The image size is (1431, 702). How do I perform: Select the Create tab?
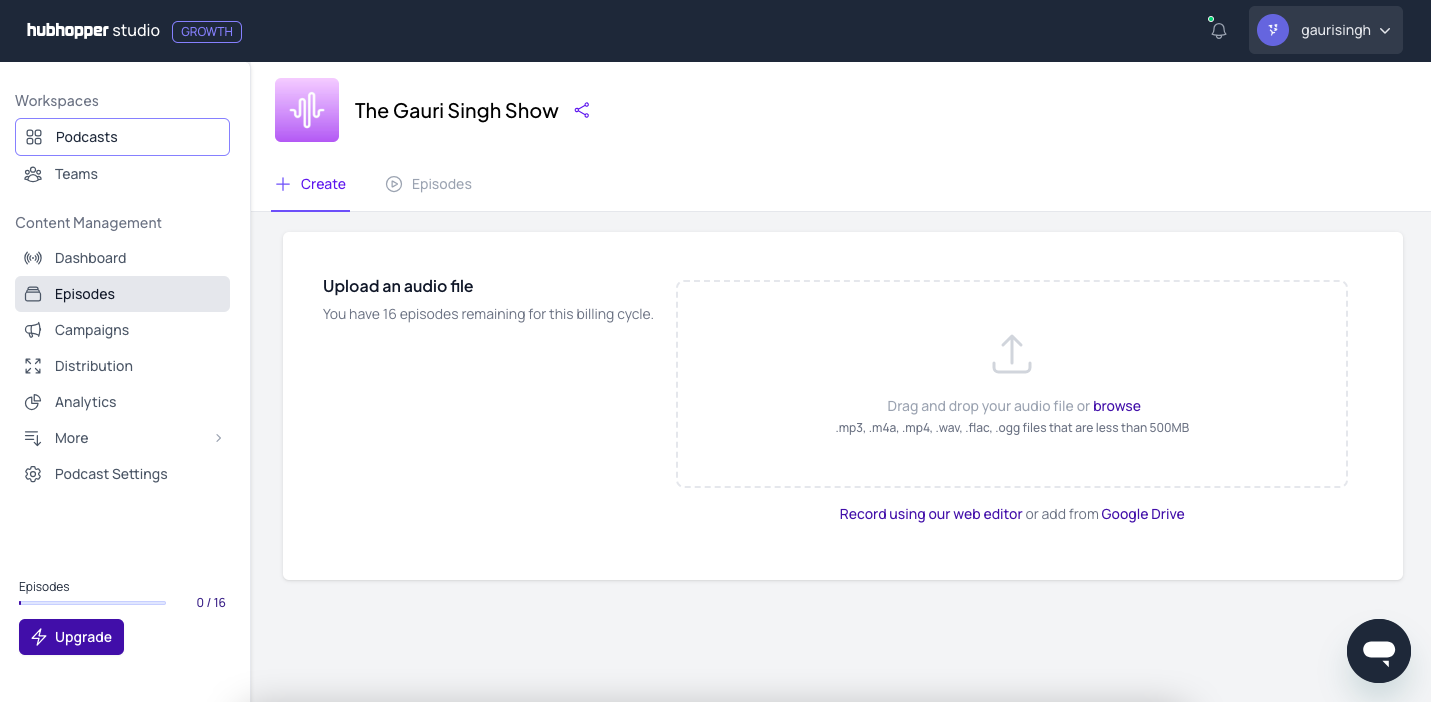click(310, 184)
